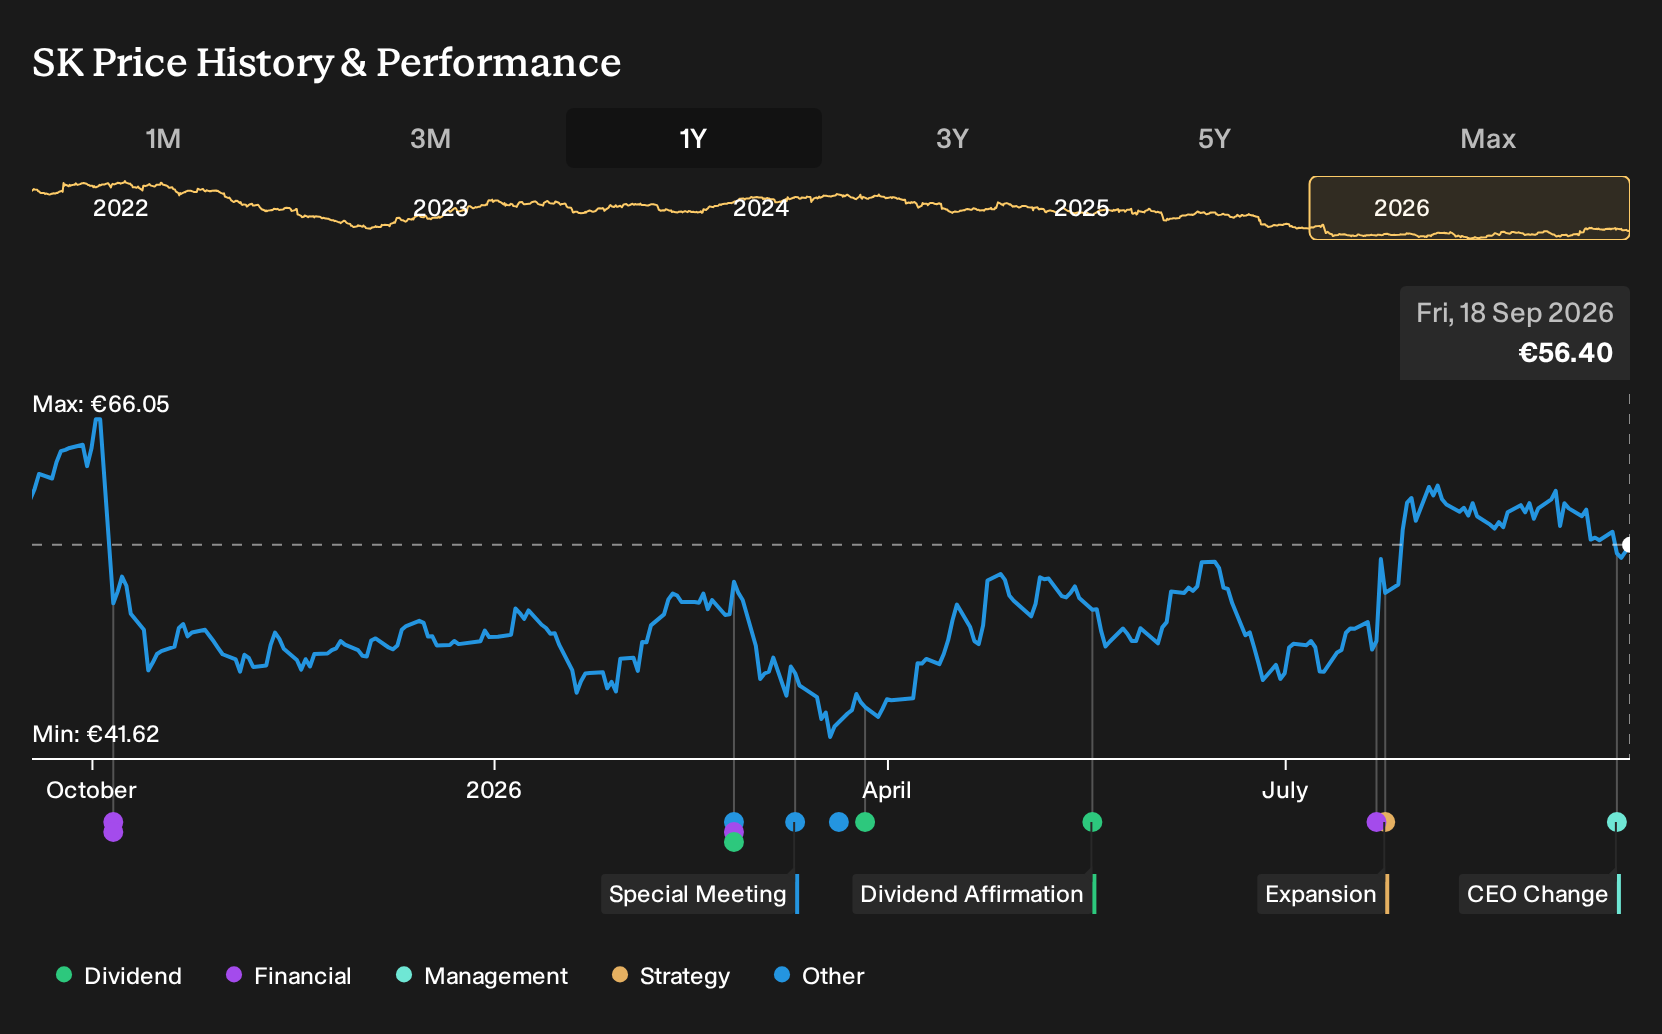Click the 2026 highlighted range selector window

click(x=1469, y=208)
